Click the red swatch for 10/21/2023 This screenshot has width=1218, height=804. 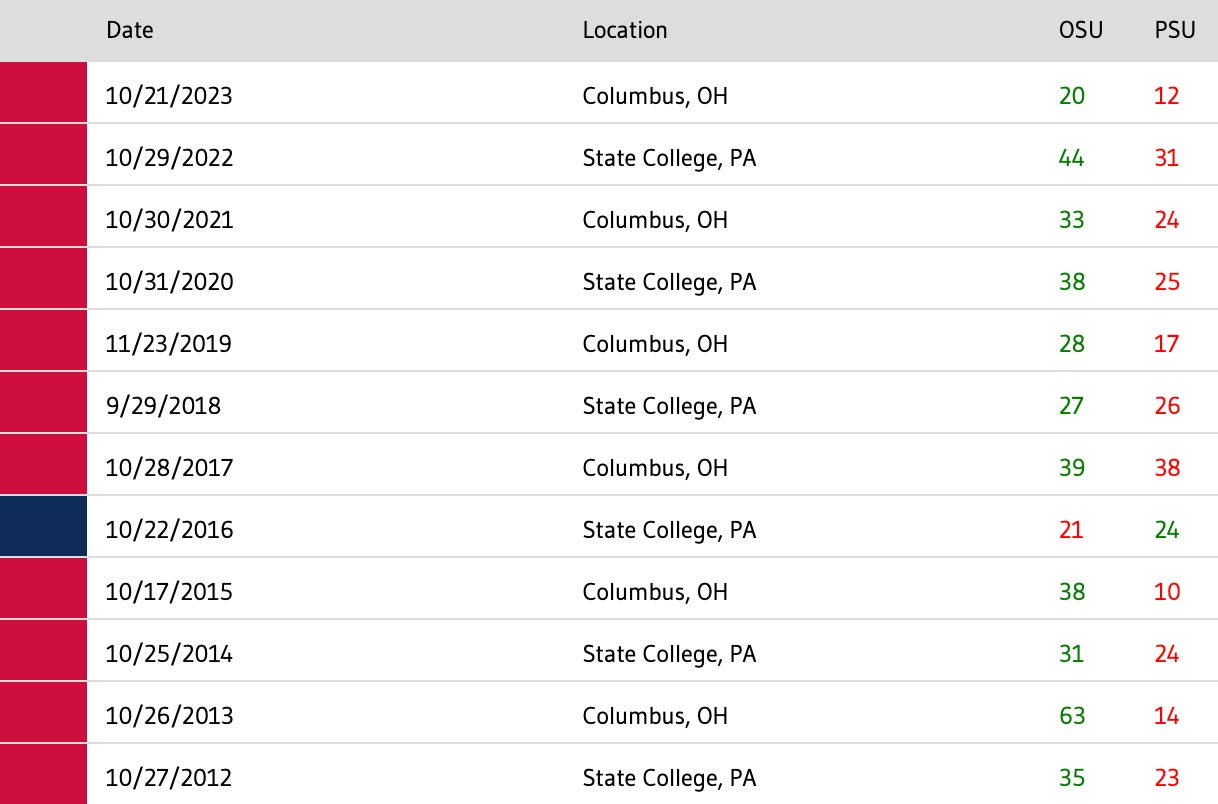(43, 95)
